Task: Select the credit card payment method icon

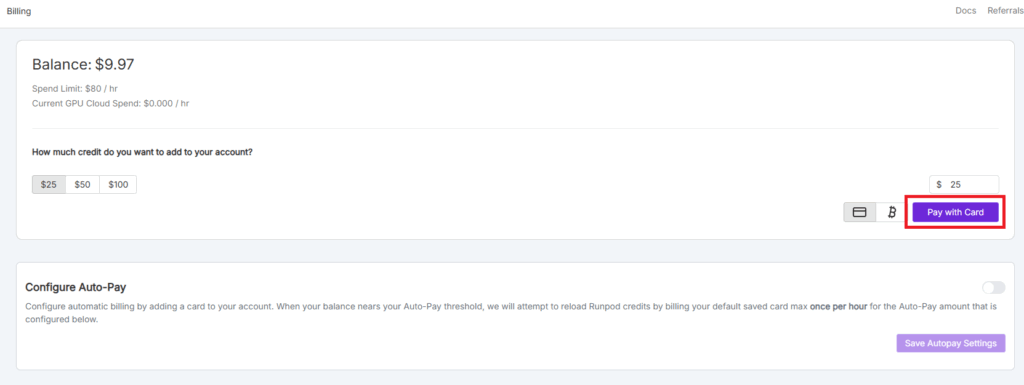Action: [860, 212]
